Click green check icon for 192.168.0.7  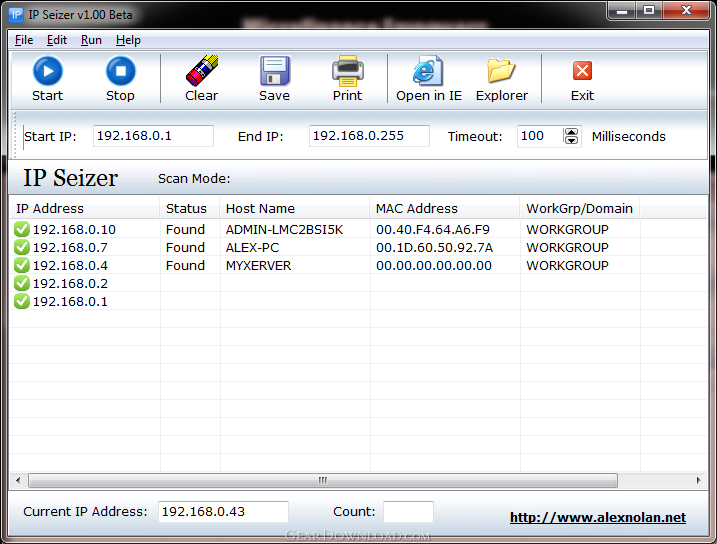pyautogui.click(x=21, y=247)
